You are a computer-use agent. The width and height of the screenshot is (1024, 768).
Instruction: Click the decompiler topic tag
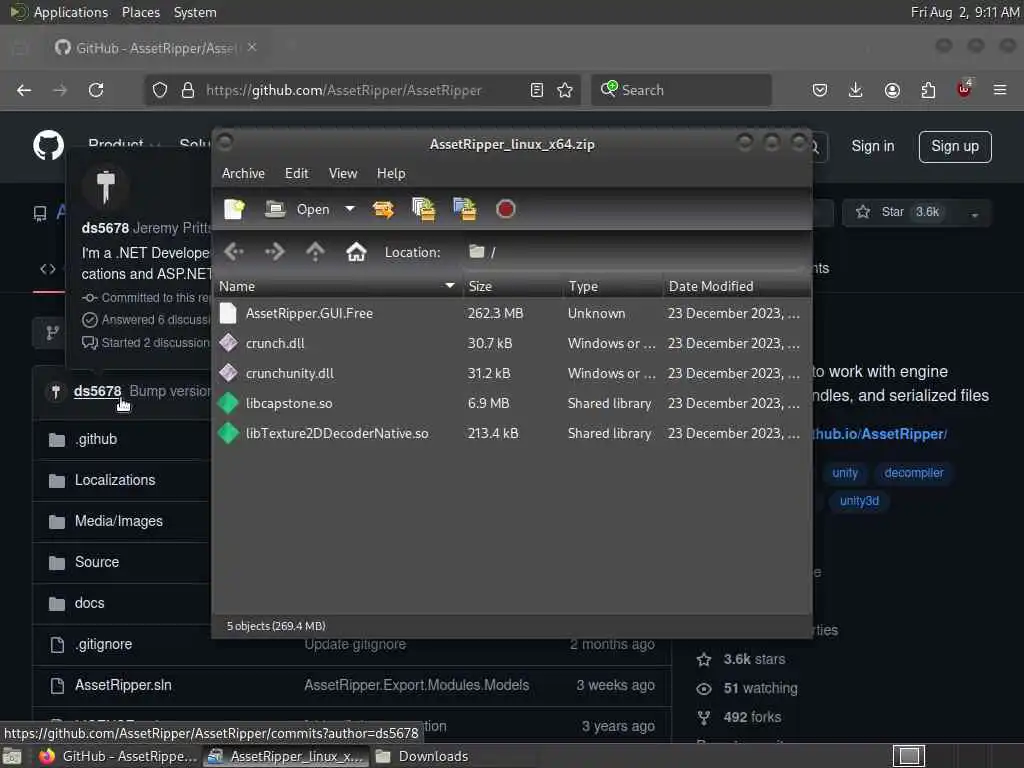click(x=914, y=473)
